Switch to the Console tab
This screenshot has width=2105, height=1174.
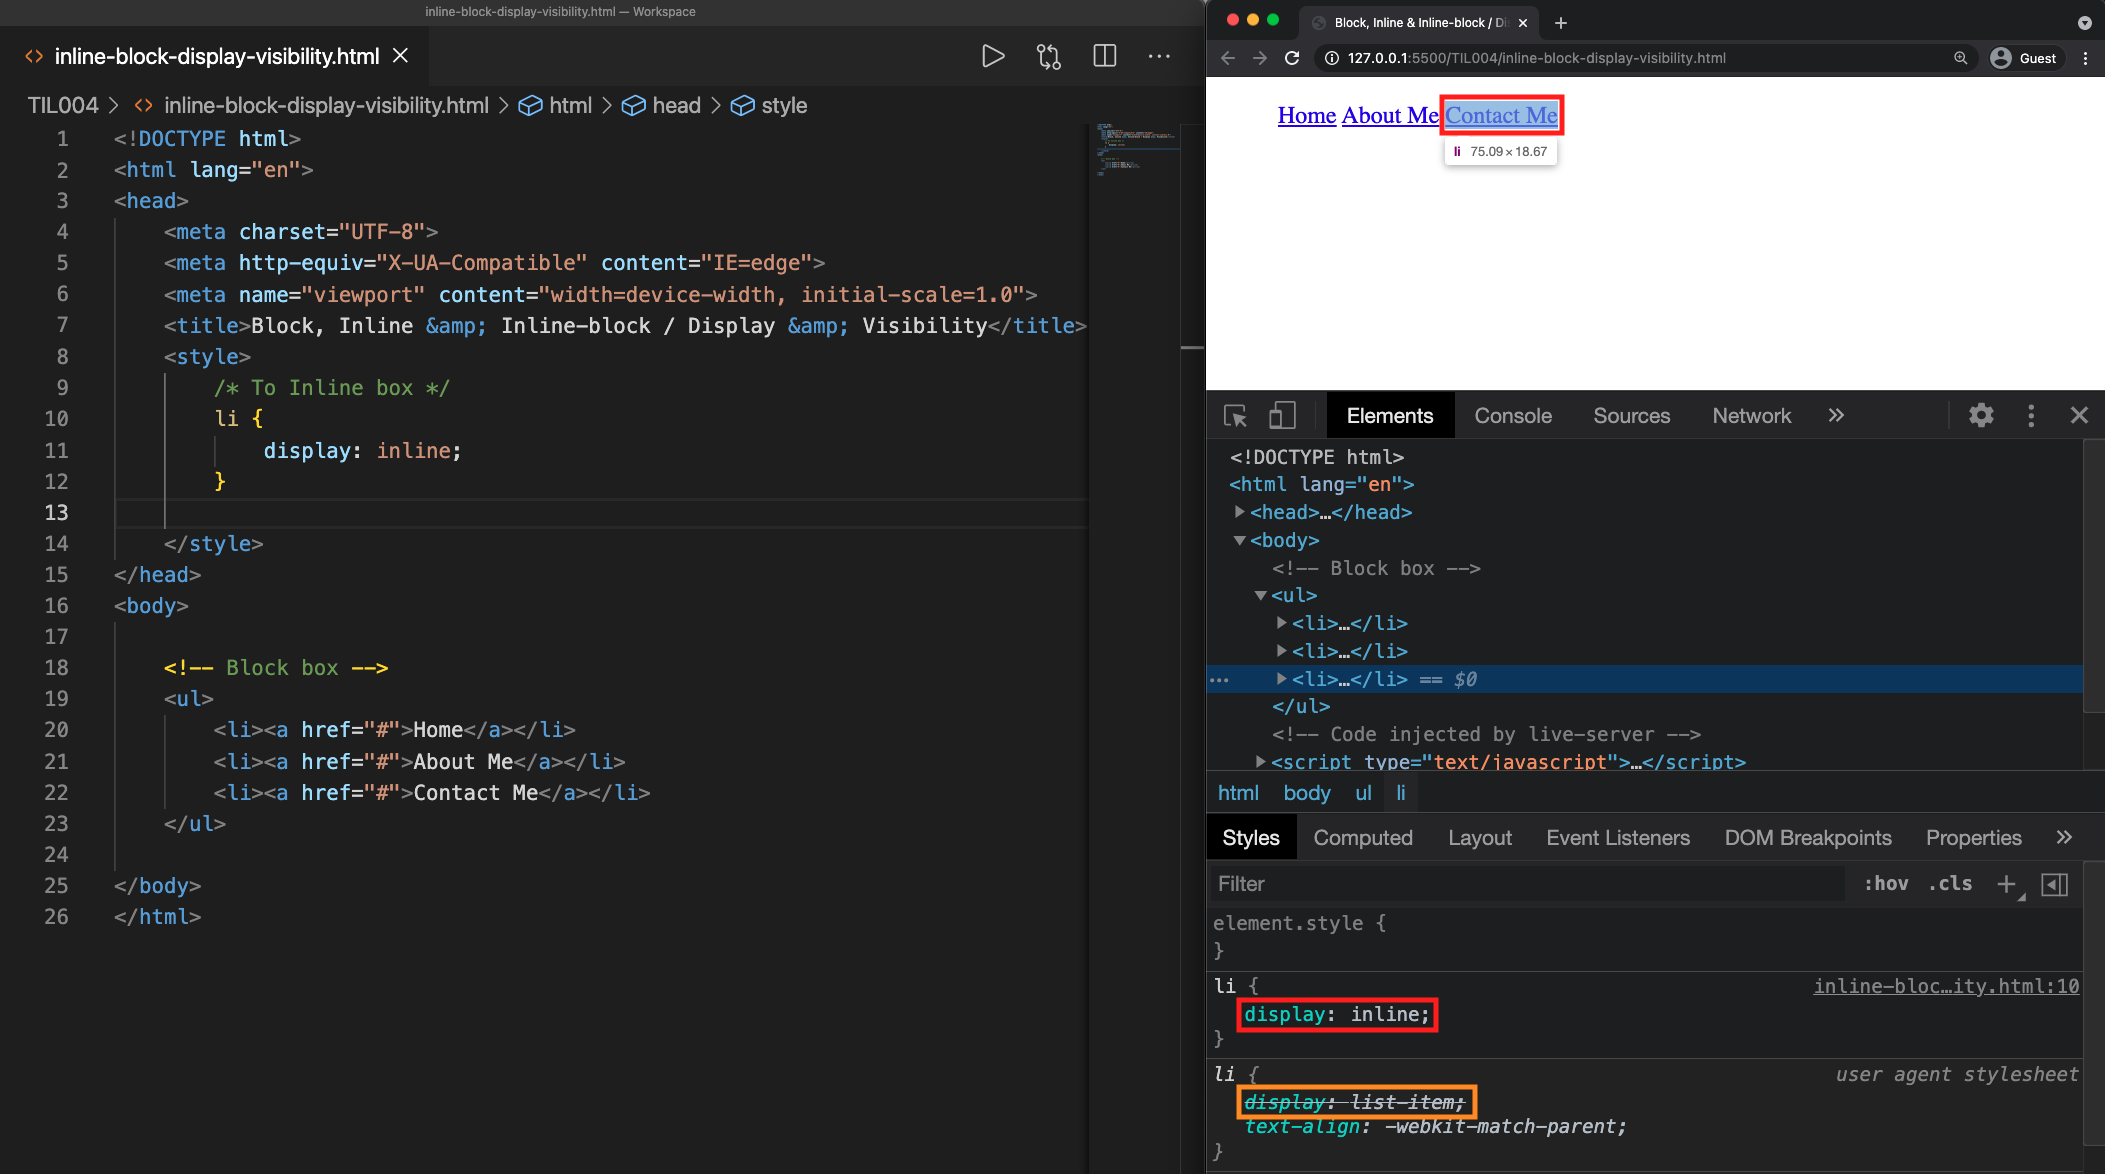pyautogui.click(x=1512, y=416)
